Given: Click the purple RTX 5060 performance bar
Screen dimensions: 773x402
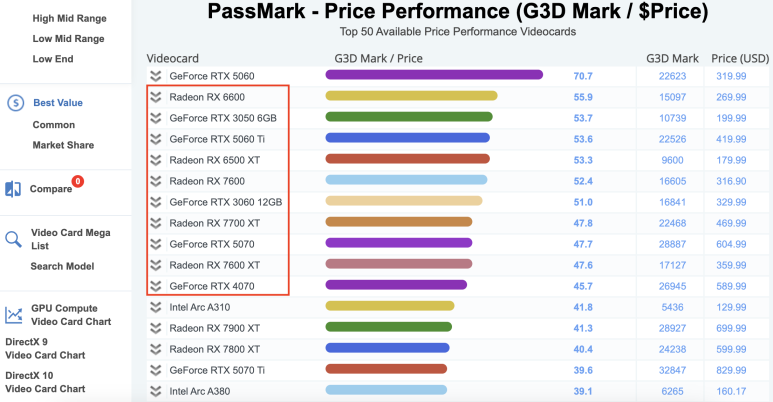Looking at the screenshot, I should coord(434,74).
